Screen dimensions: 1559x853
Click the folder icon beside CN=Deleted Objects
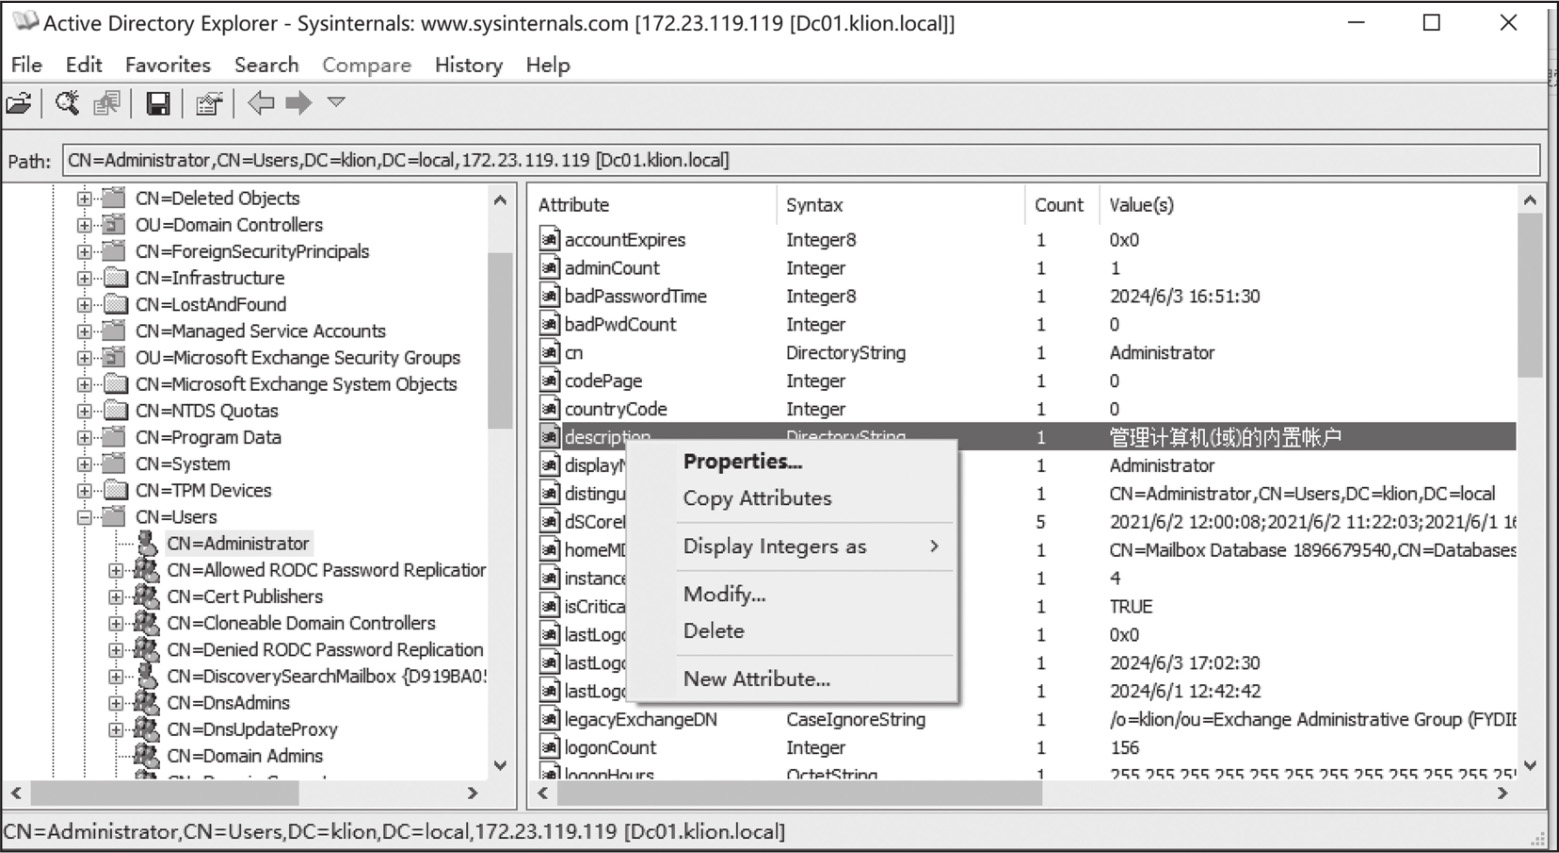pos(116,198)
